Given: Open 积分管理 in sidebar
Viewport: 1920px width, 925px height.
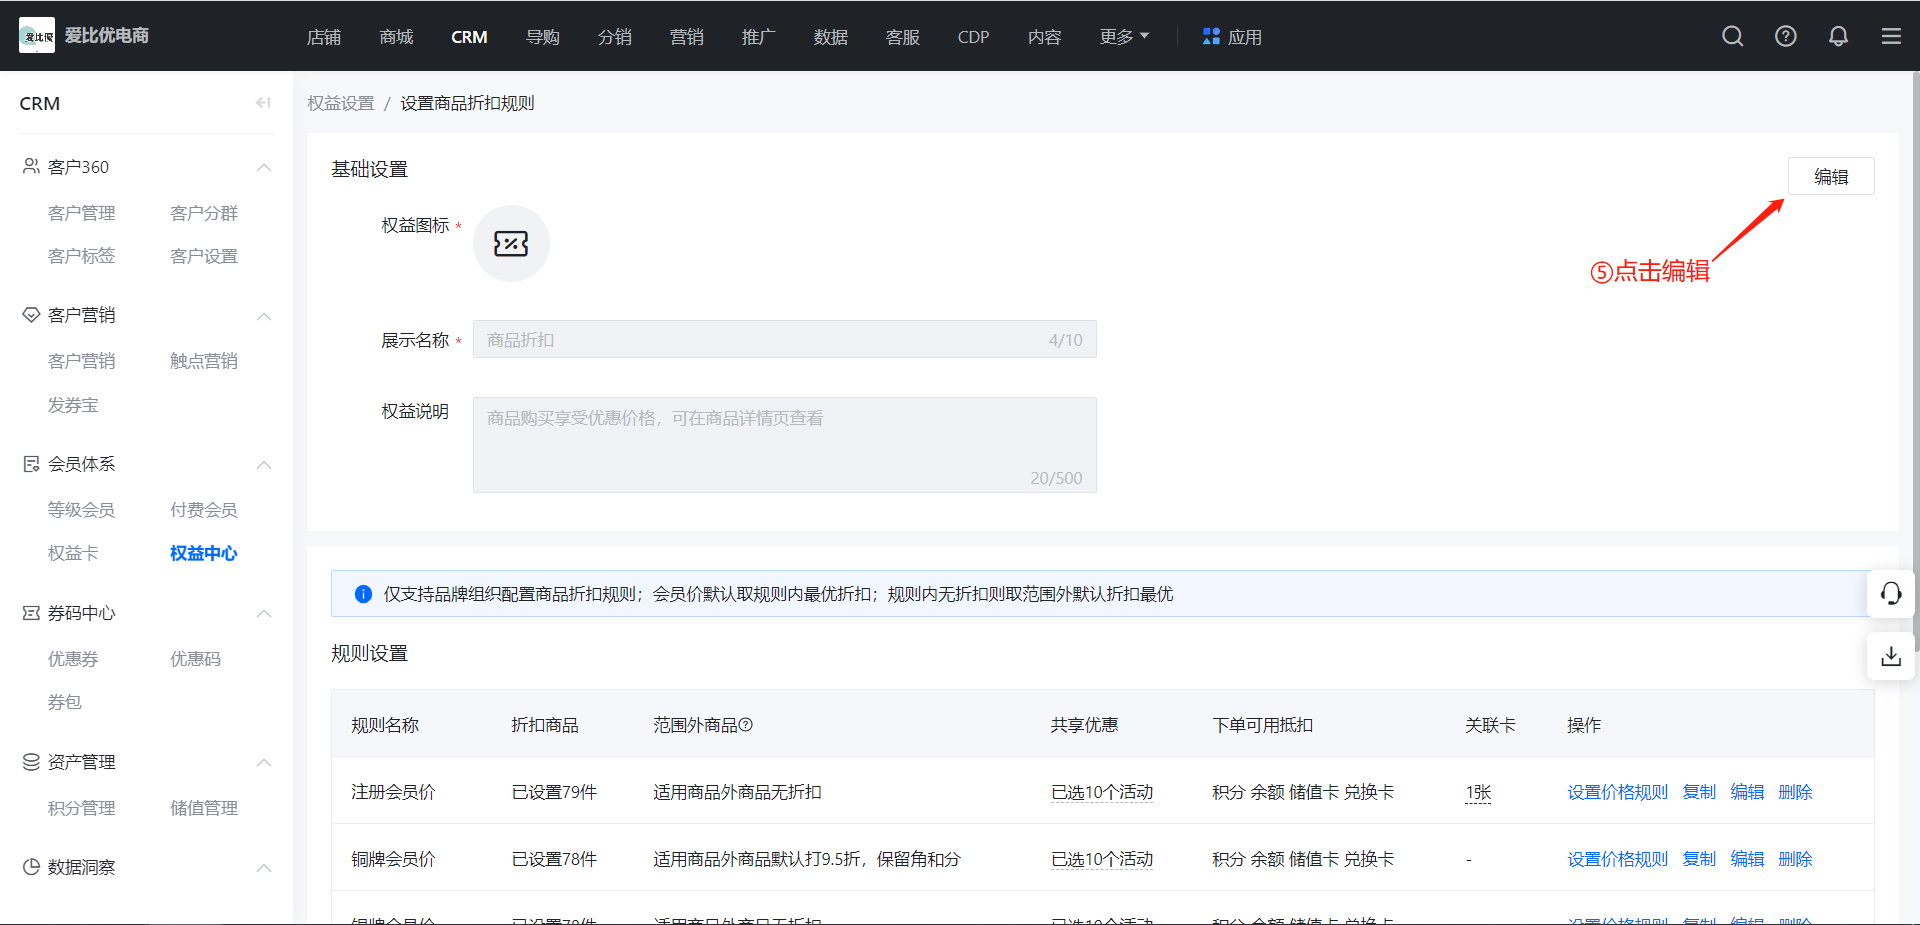Looking at the screenshot, I should 82,808.
